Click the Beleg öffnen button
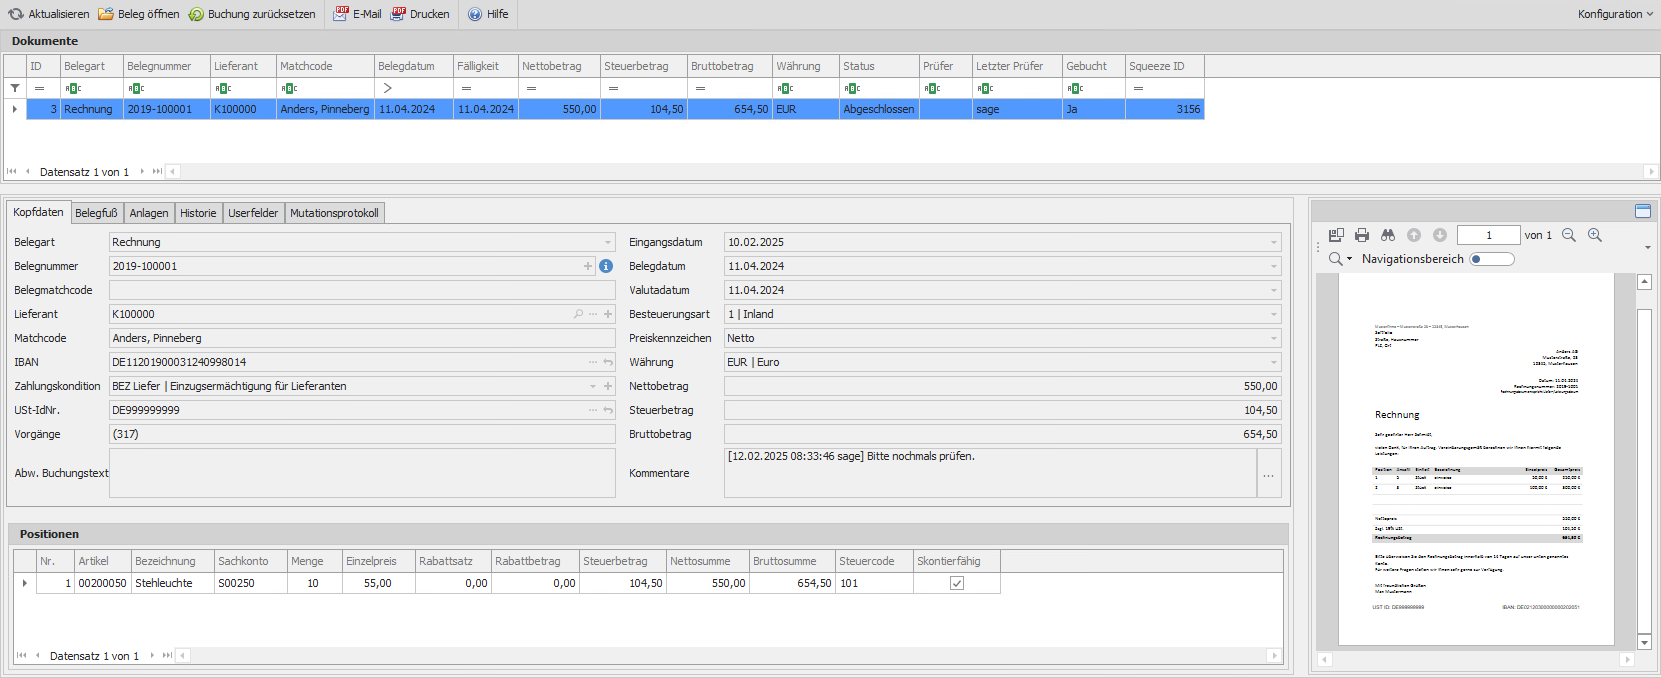 139,14
